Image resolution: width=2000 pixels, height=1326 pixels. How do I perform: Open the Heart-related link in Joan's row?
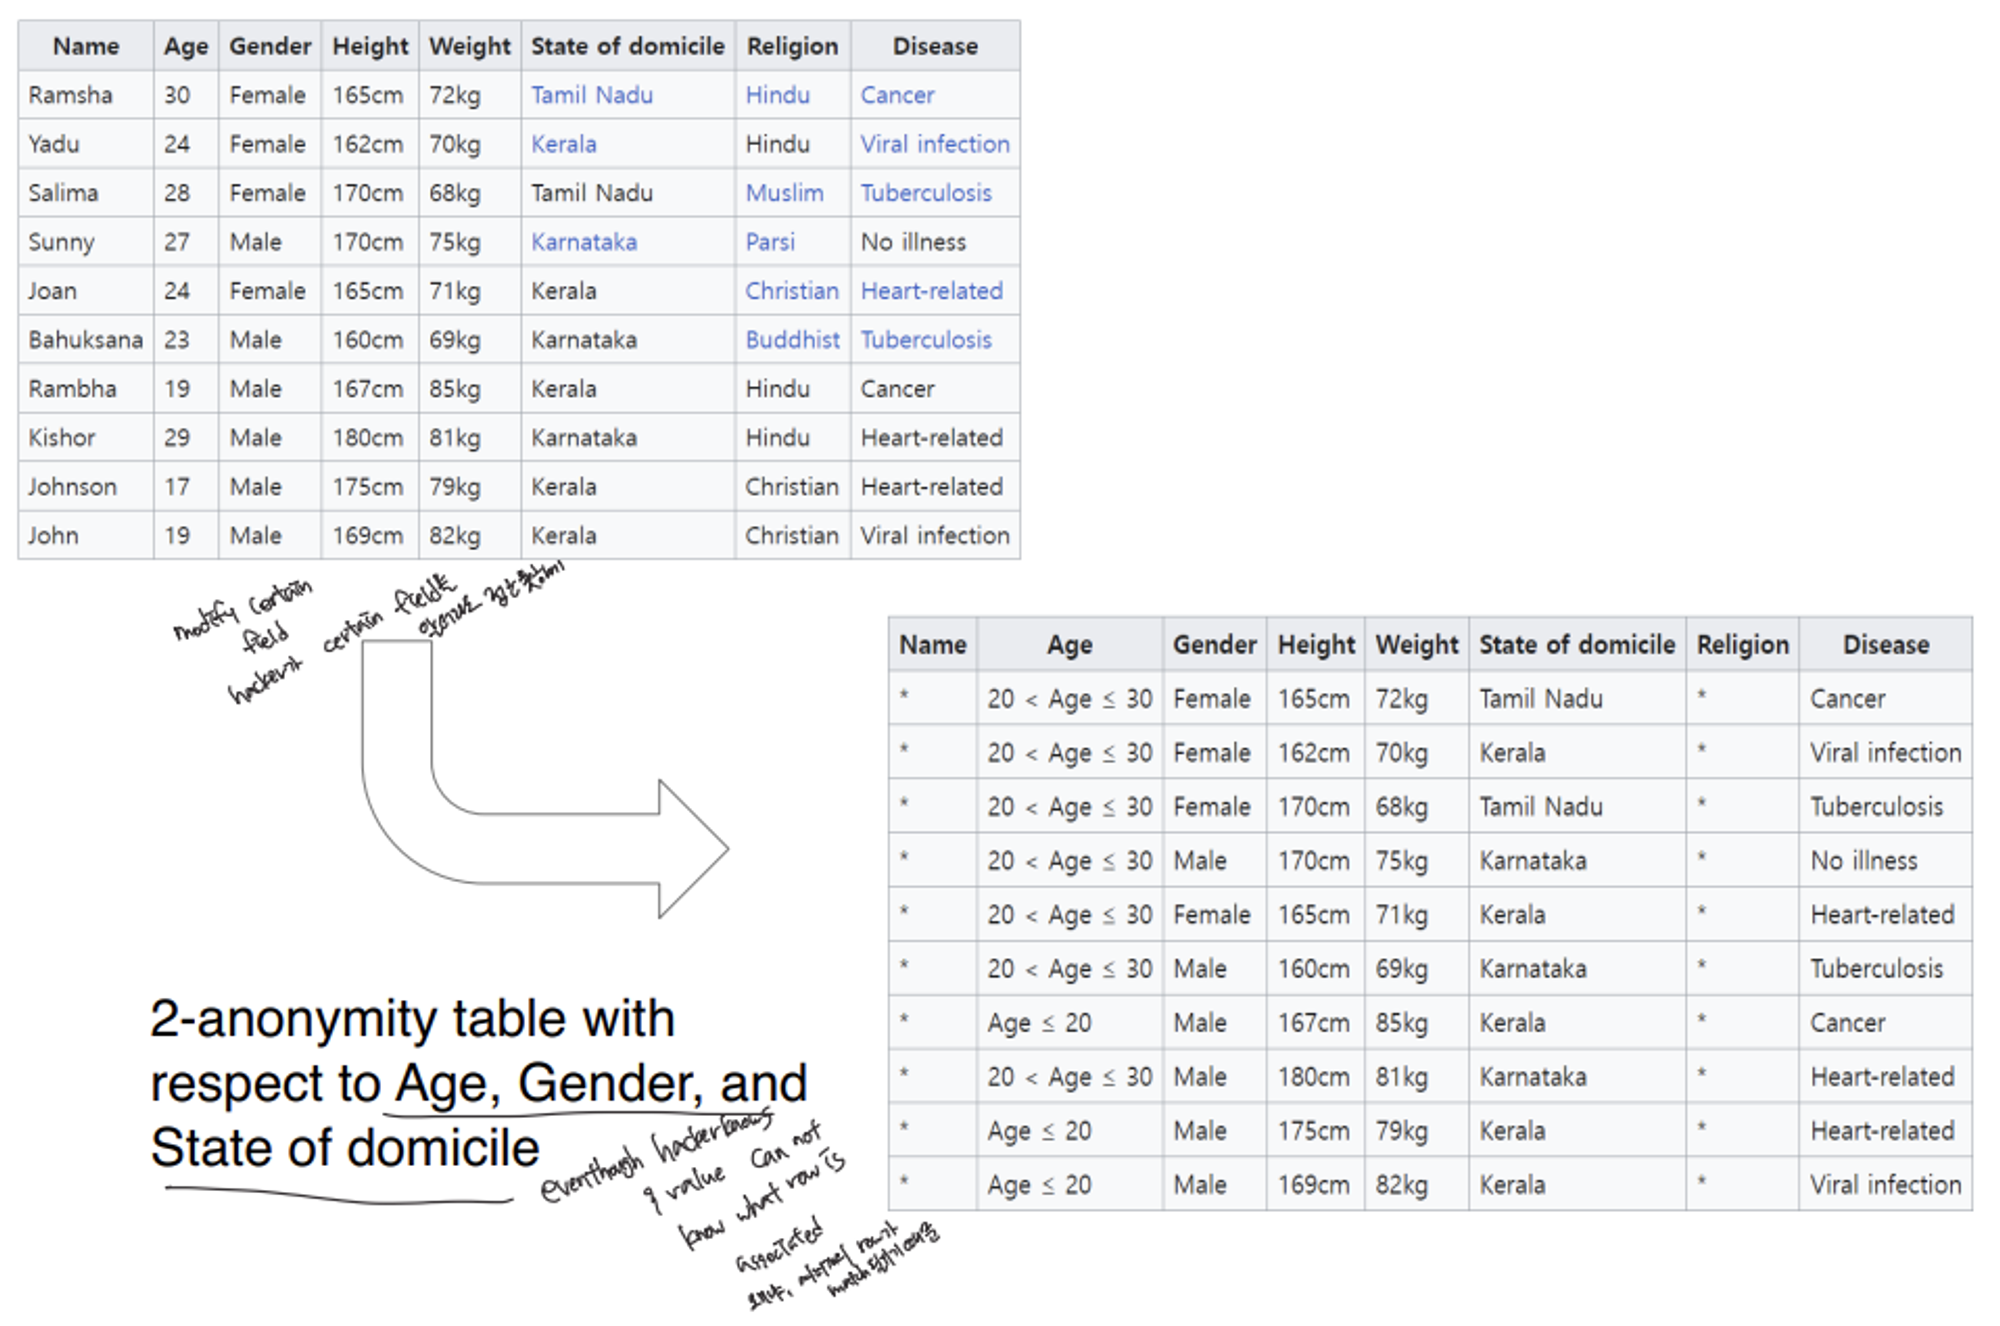(x=931, y=291)
